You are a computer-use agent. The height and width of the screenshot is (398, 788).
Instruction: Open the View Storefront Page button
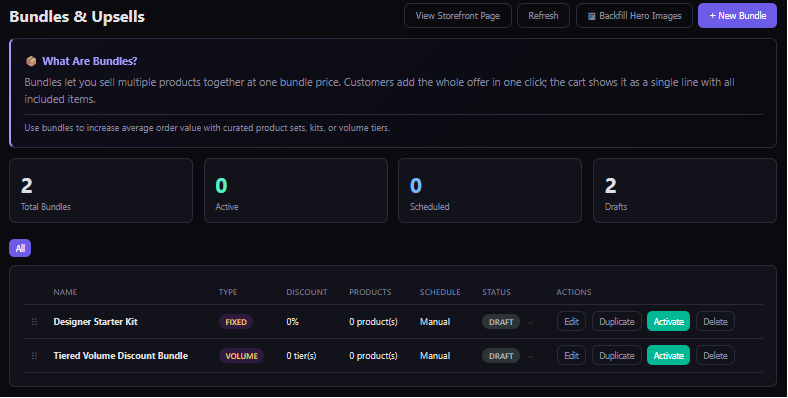tap(457, 16)
